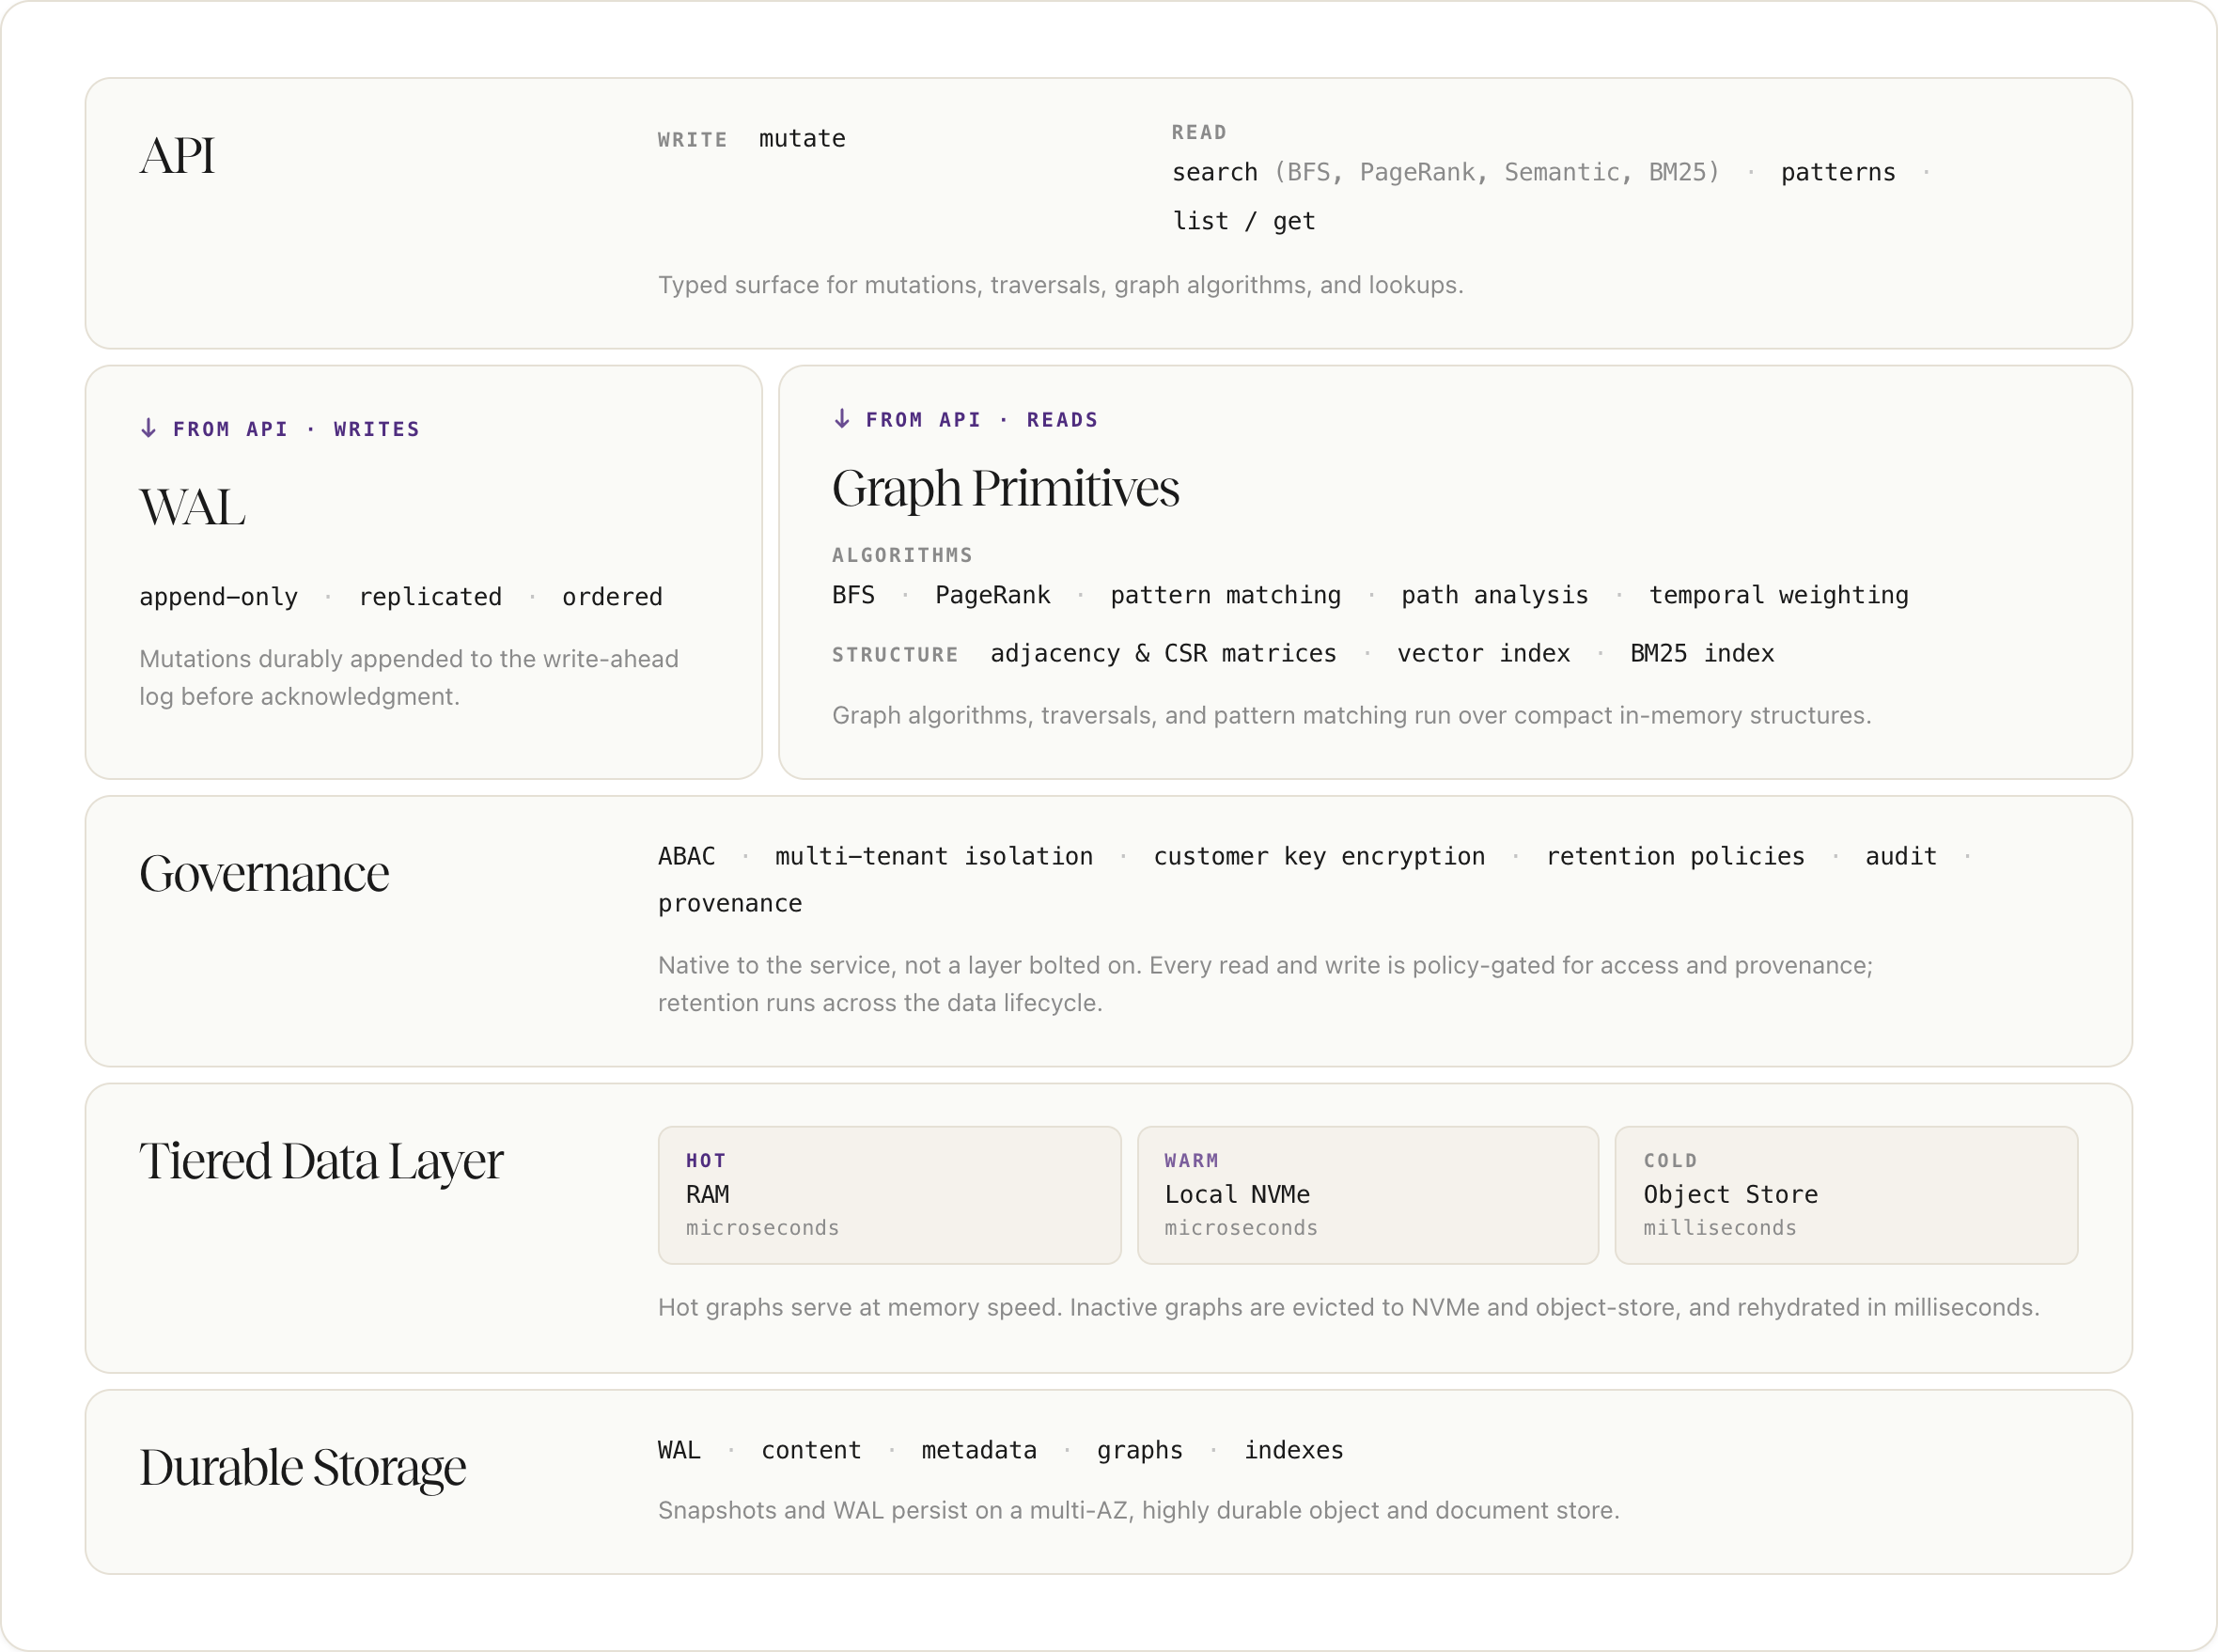Screen dimensions: 2218x1652
Task: Click the 'patterns' read operation
Action: click(x=1838, y=172)
